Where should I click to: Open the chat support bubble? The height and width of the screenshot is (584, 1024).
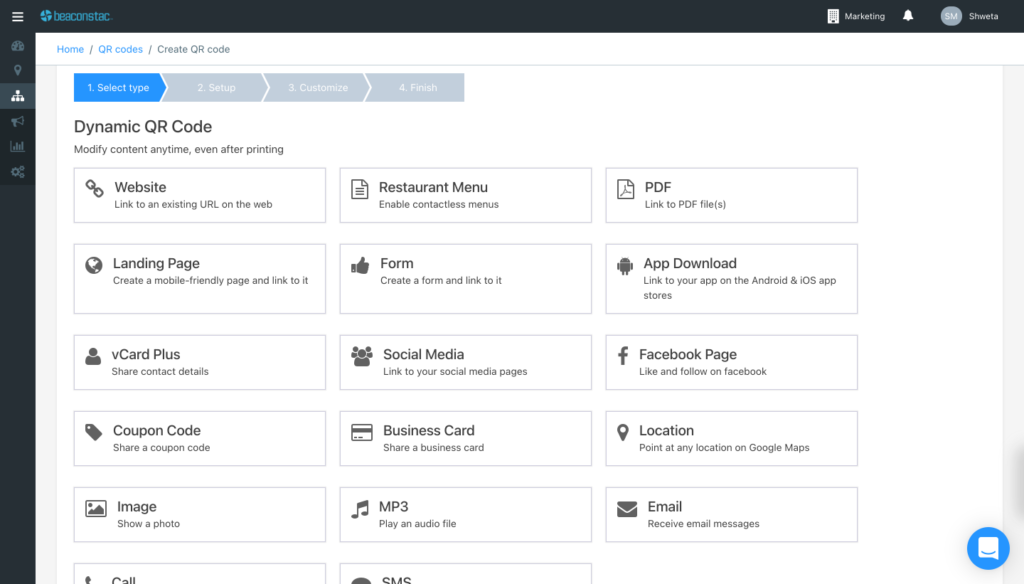click(988, 548)
